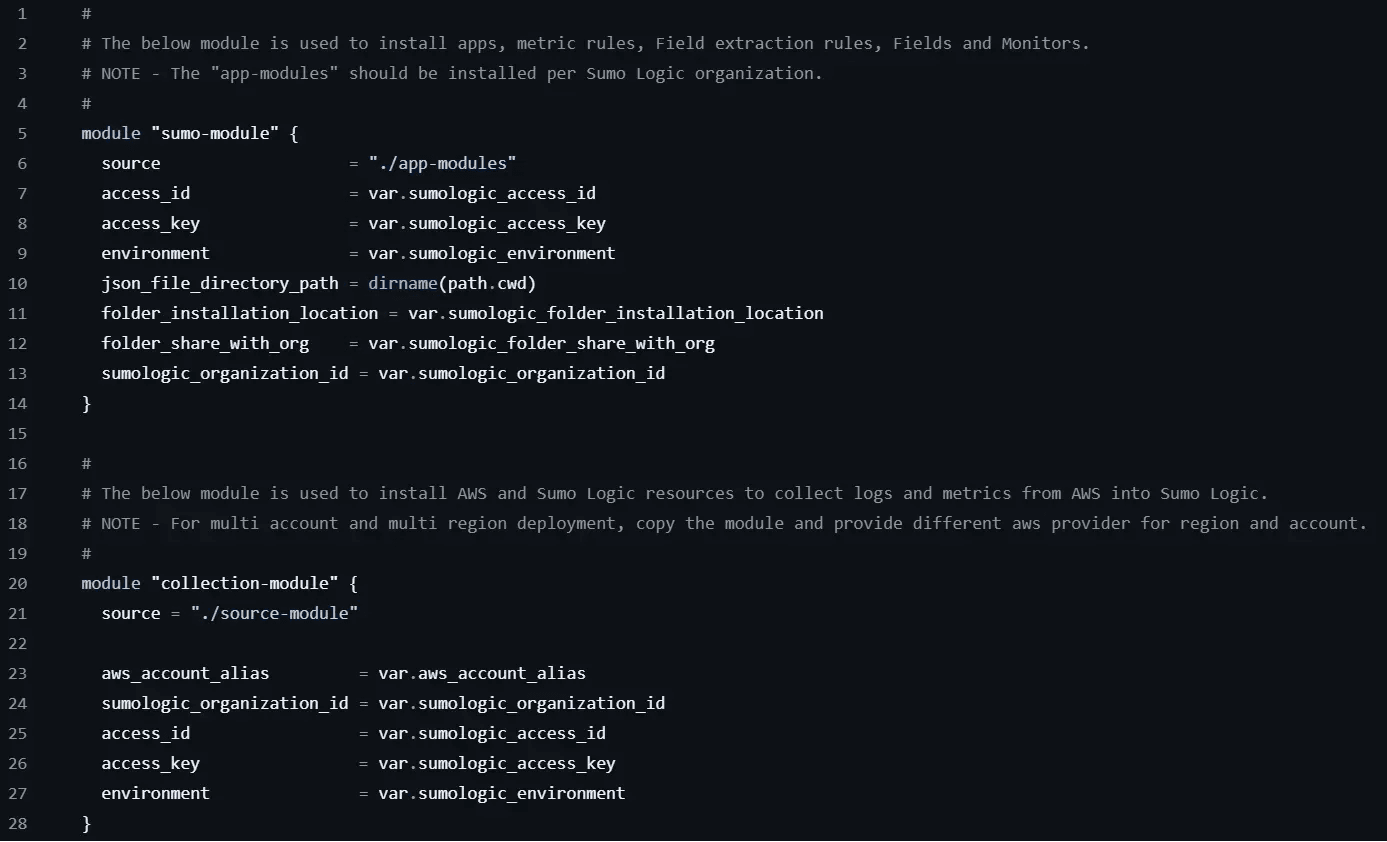Click line number 5 in the gutter
The width and height of the screenshot is (1387, 842).
[x=22, y=133]
